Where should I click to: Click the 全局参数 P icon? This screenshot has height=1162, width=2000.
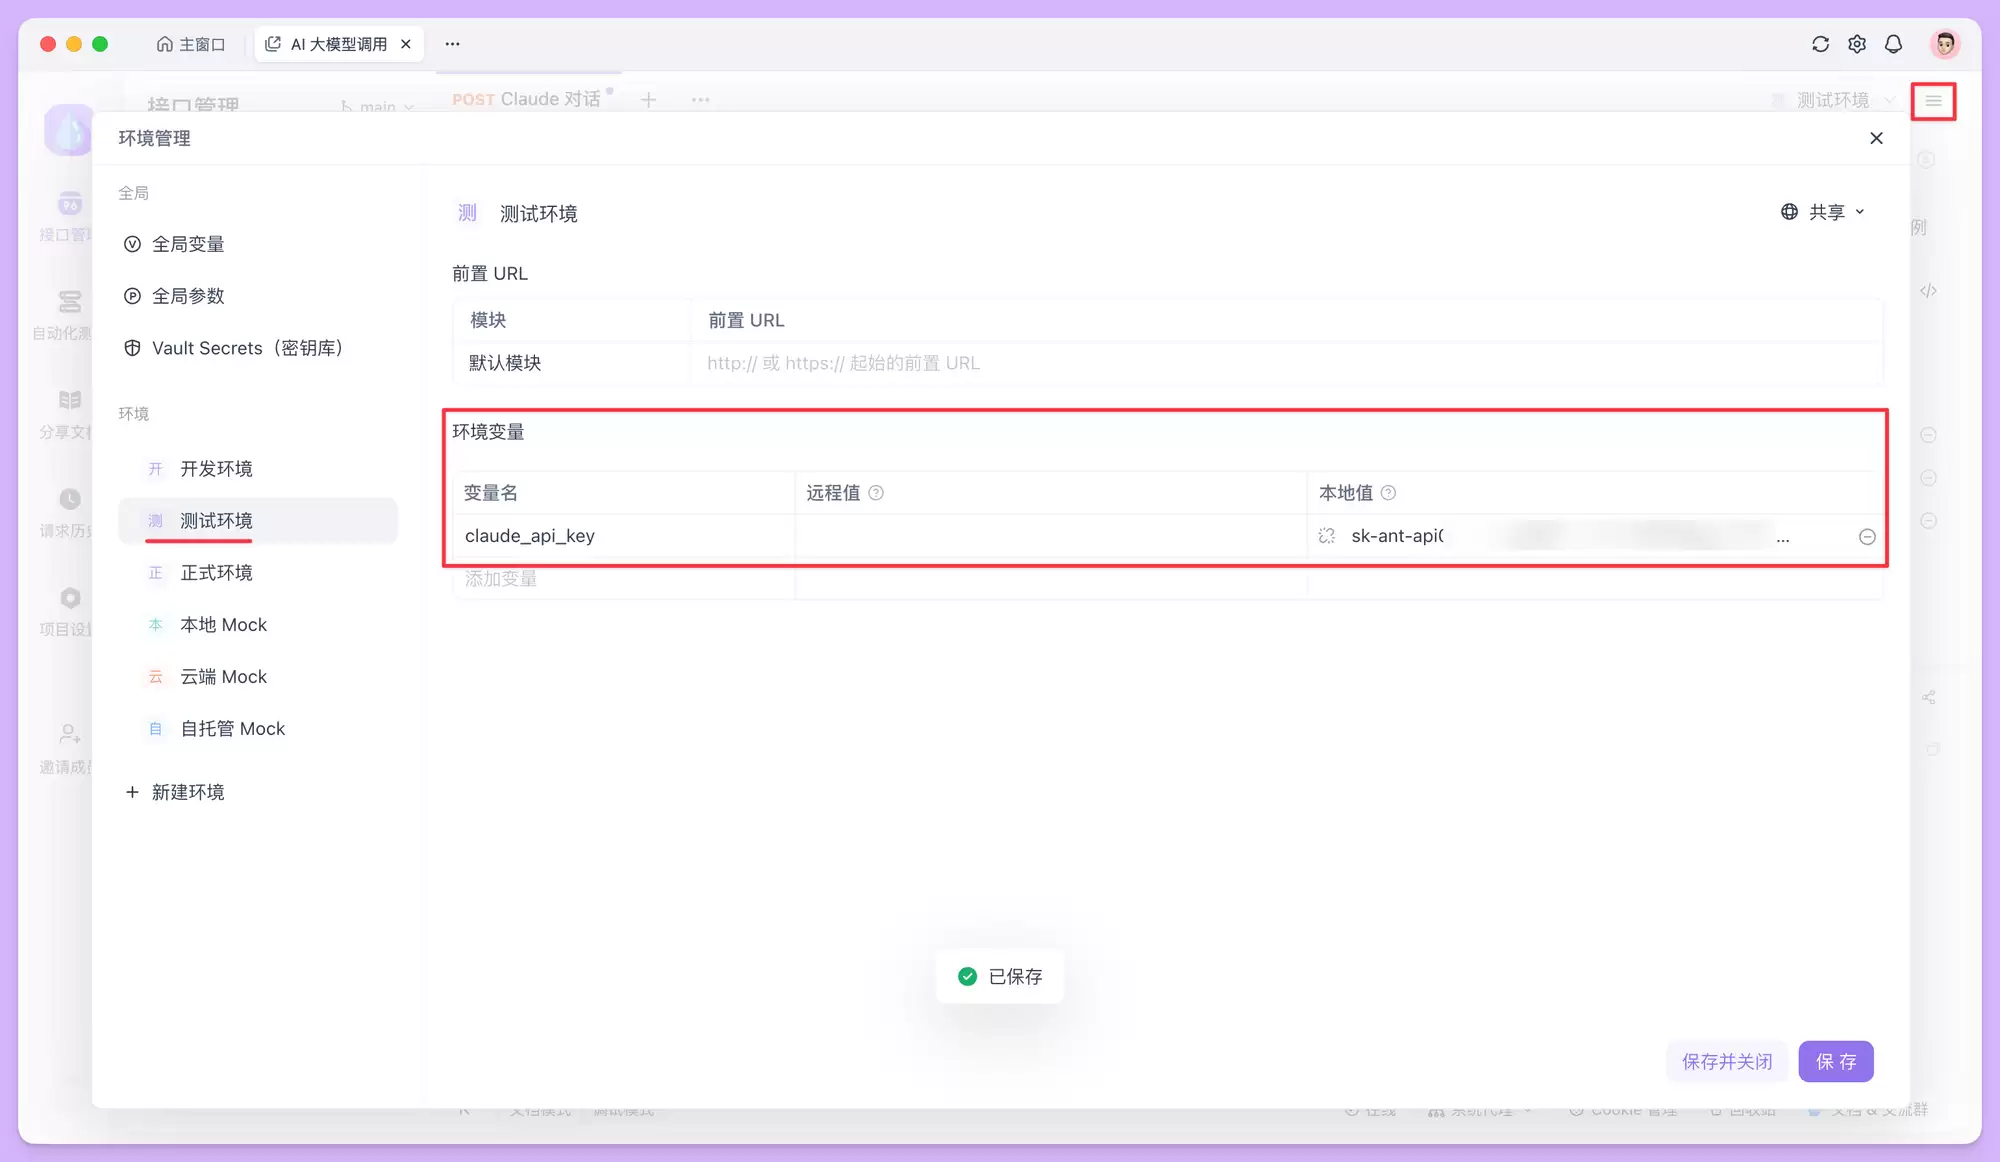pos(132,296)
